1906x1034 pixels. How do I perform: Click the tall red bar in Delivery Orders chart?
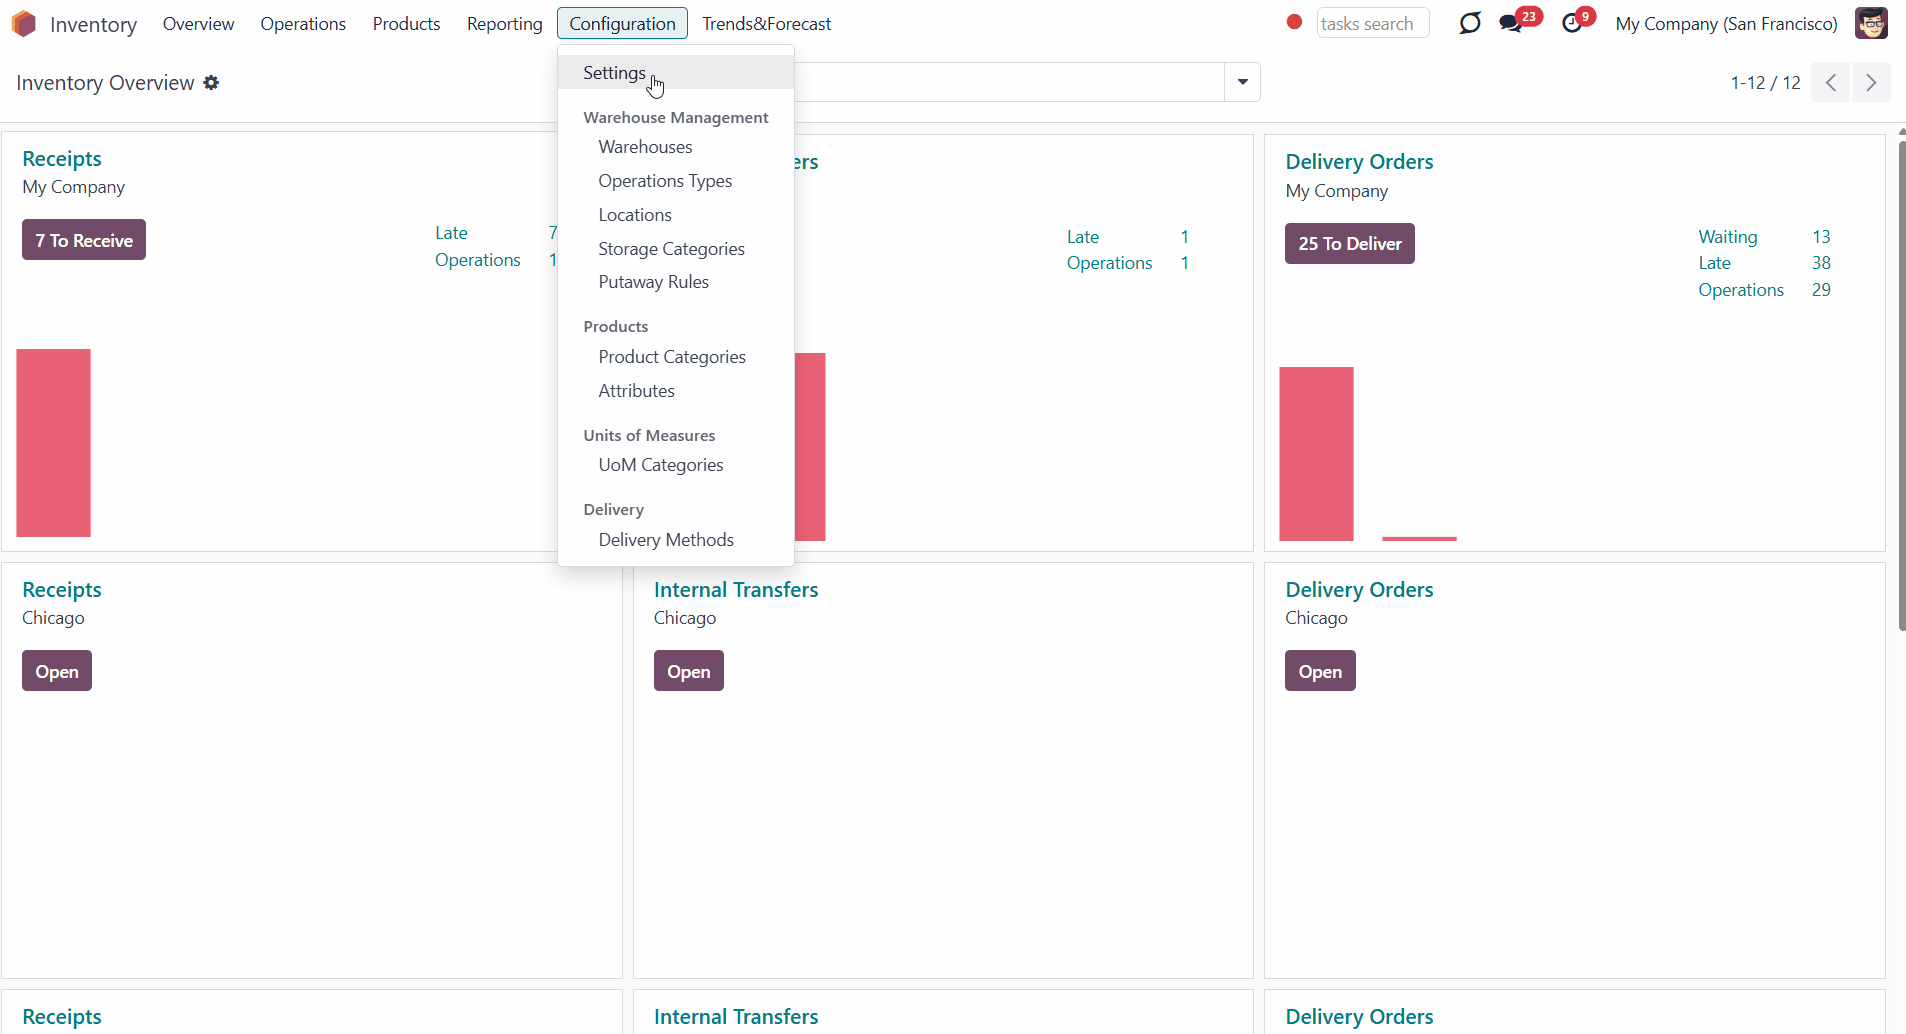[x=1316, y=454]
